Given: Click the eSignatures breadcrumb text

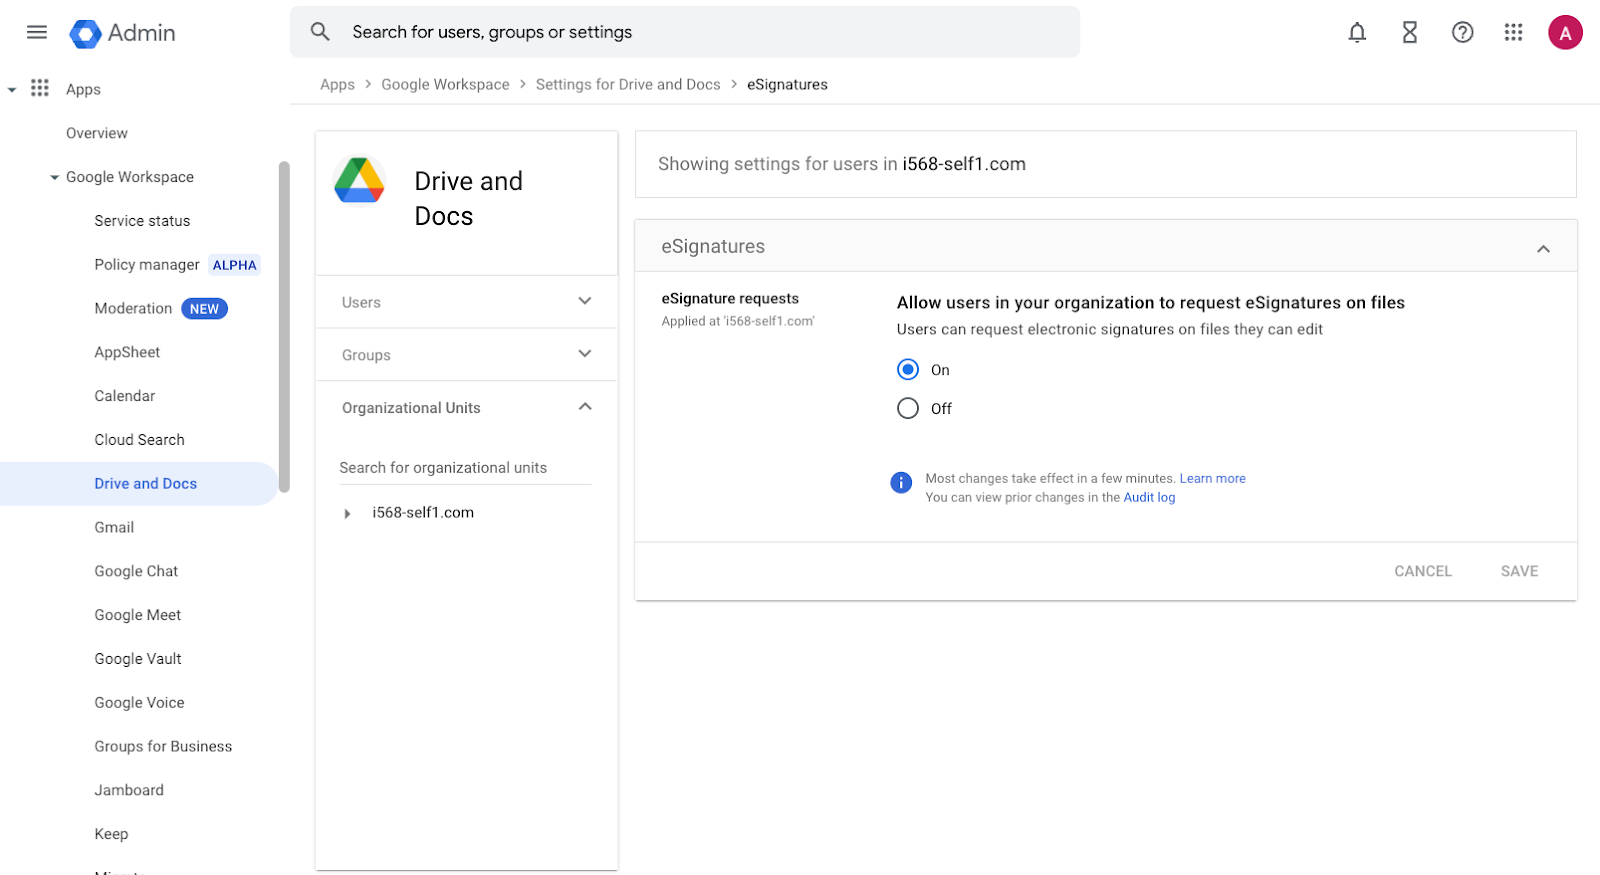Looking at the screenshot, I should (787, 85).
